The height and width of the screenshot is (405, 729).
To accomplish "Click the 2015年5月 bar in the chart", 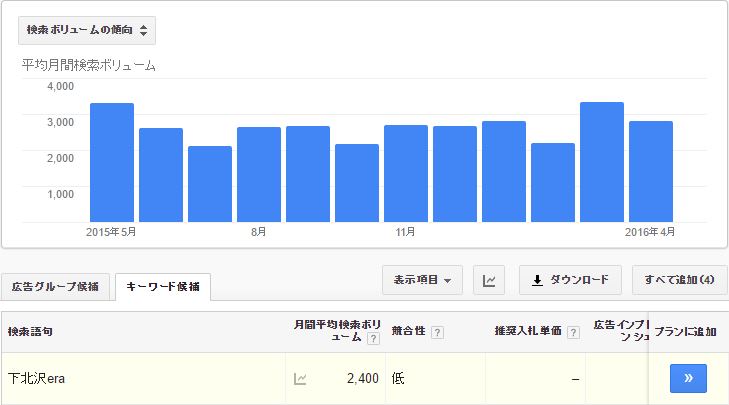I will pos(112,162).
